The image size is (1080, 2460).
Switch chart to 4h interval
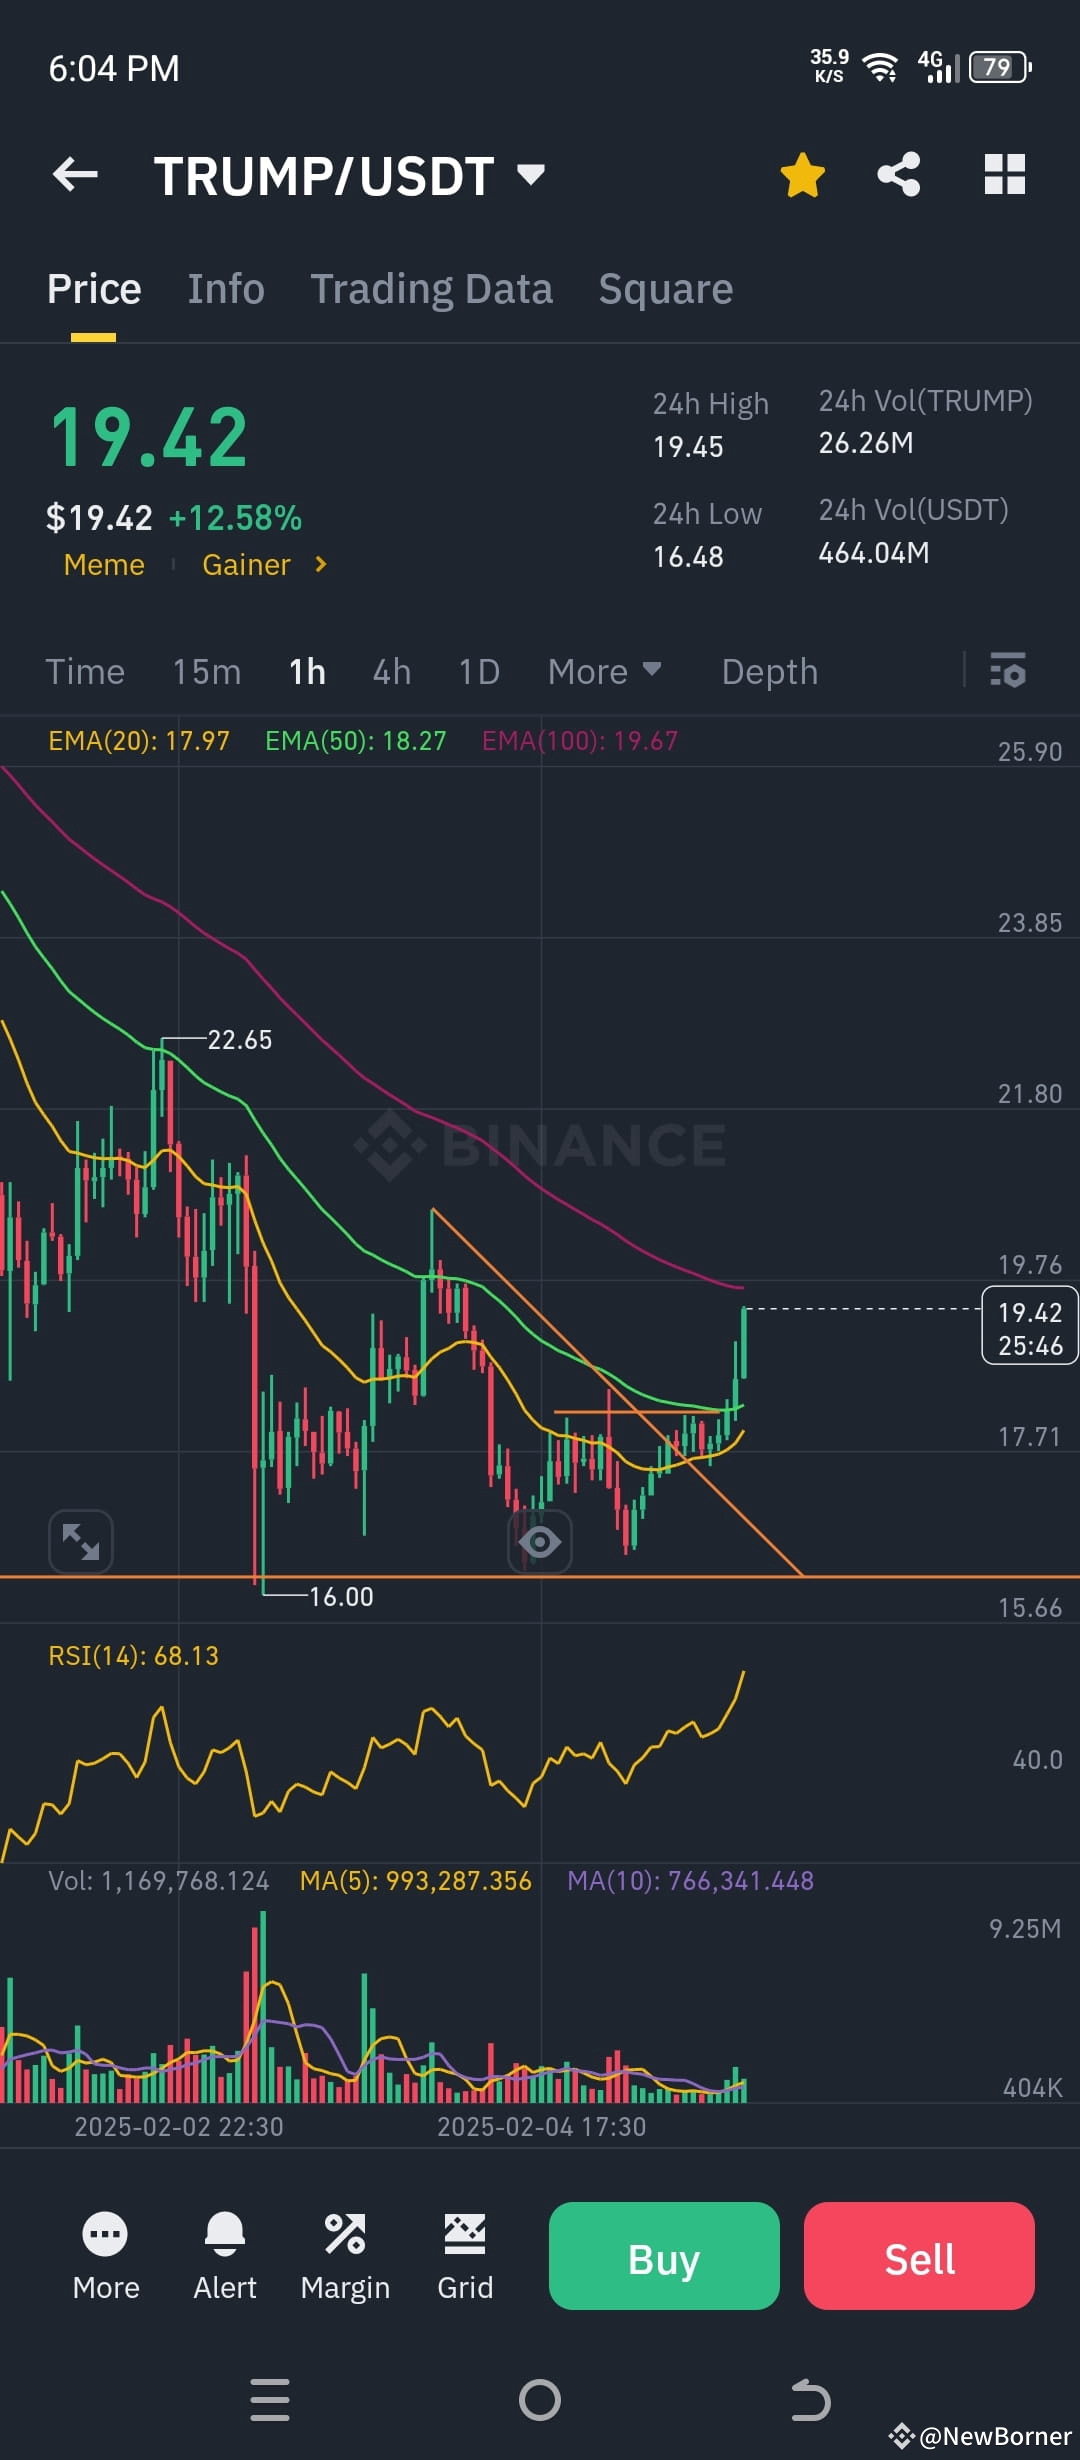[x=392, y=672]
